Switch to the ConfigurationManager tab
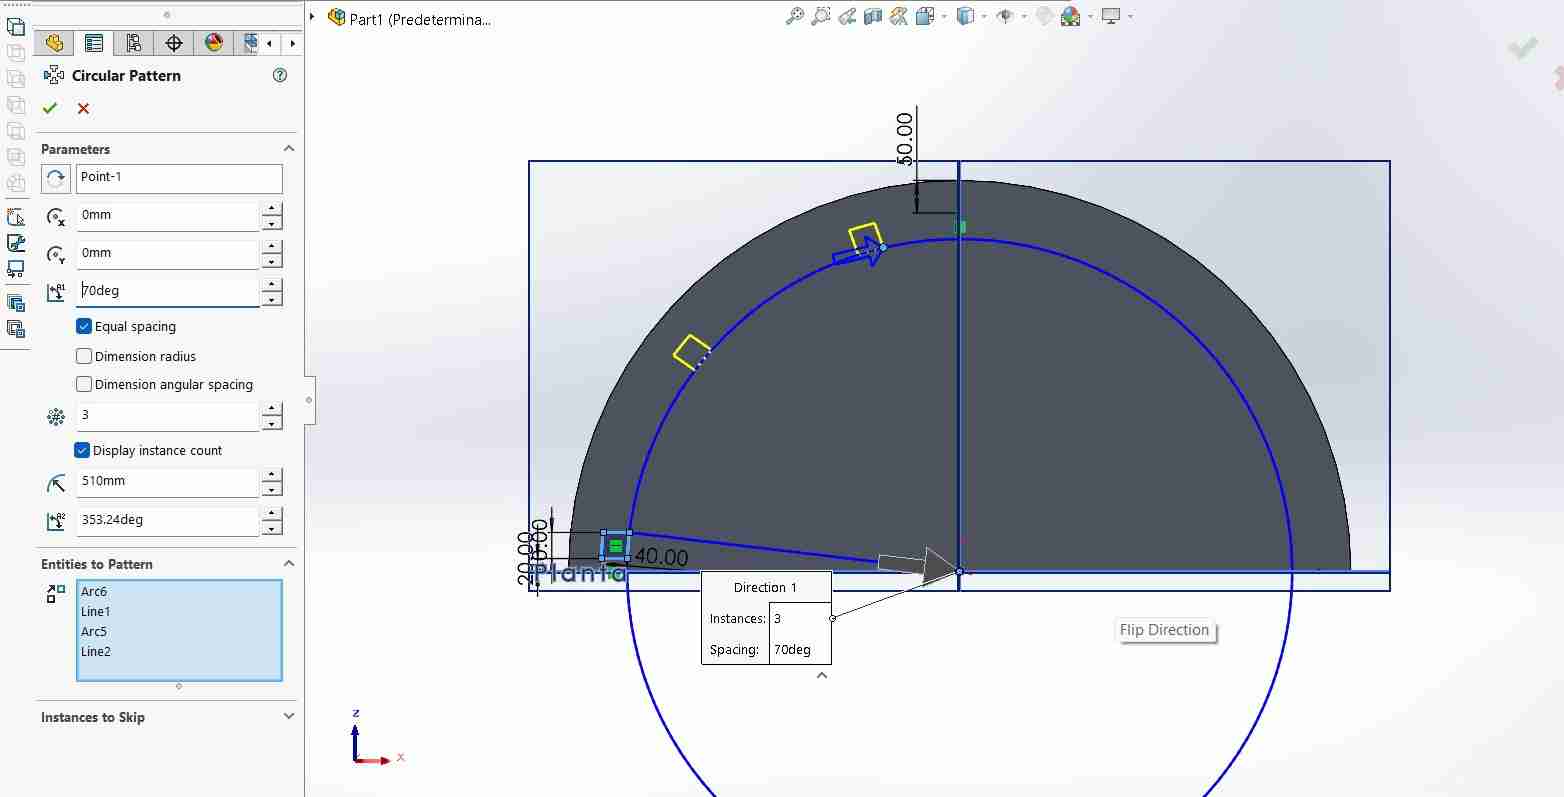This screenshot has width=1564, height=797. tap(134, 43)
